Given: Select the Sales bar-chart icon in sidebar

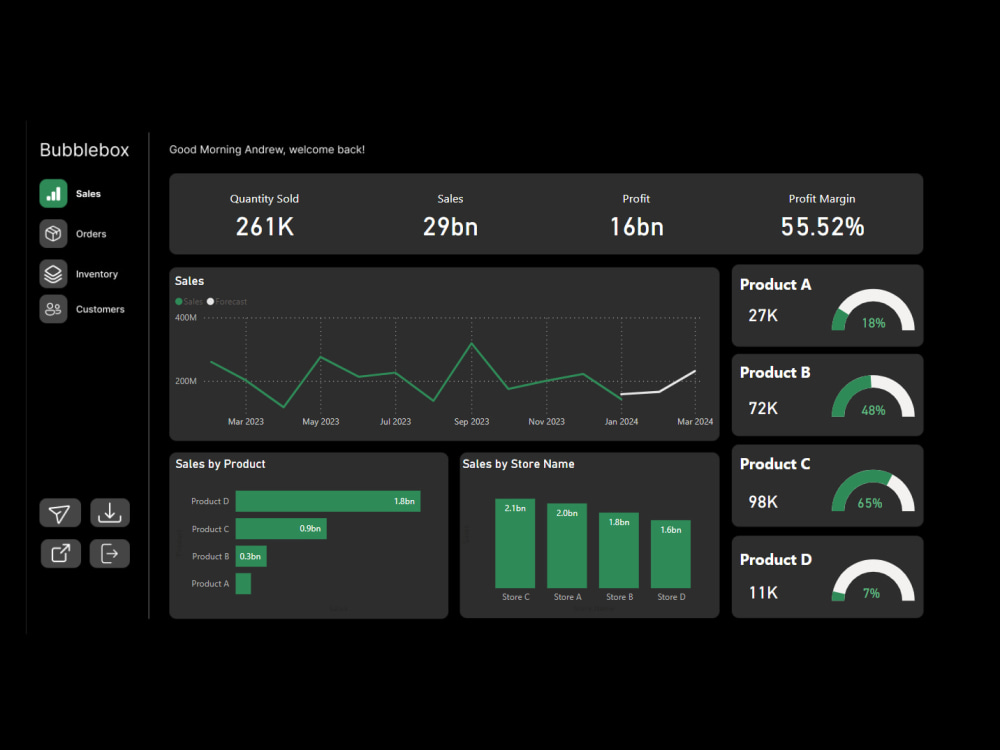Looking at the screenshot, I should click(52, 193).
